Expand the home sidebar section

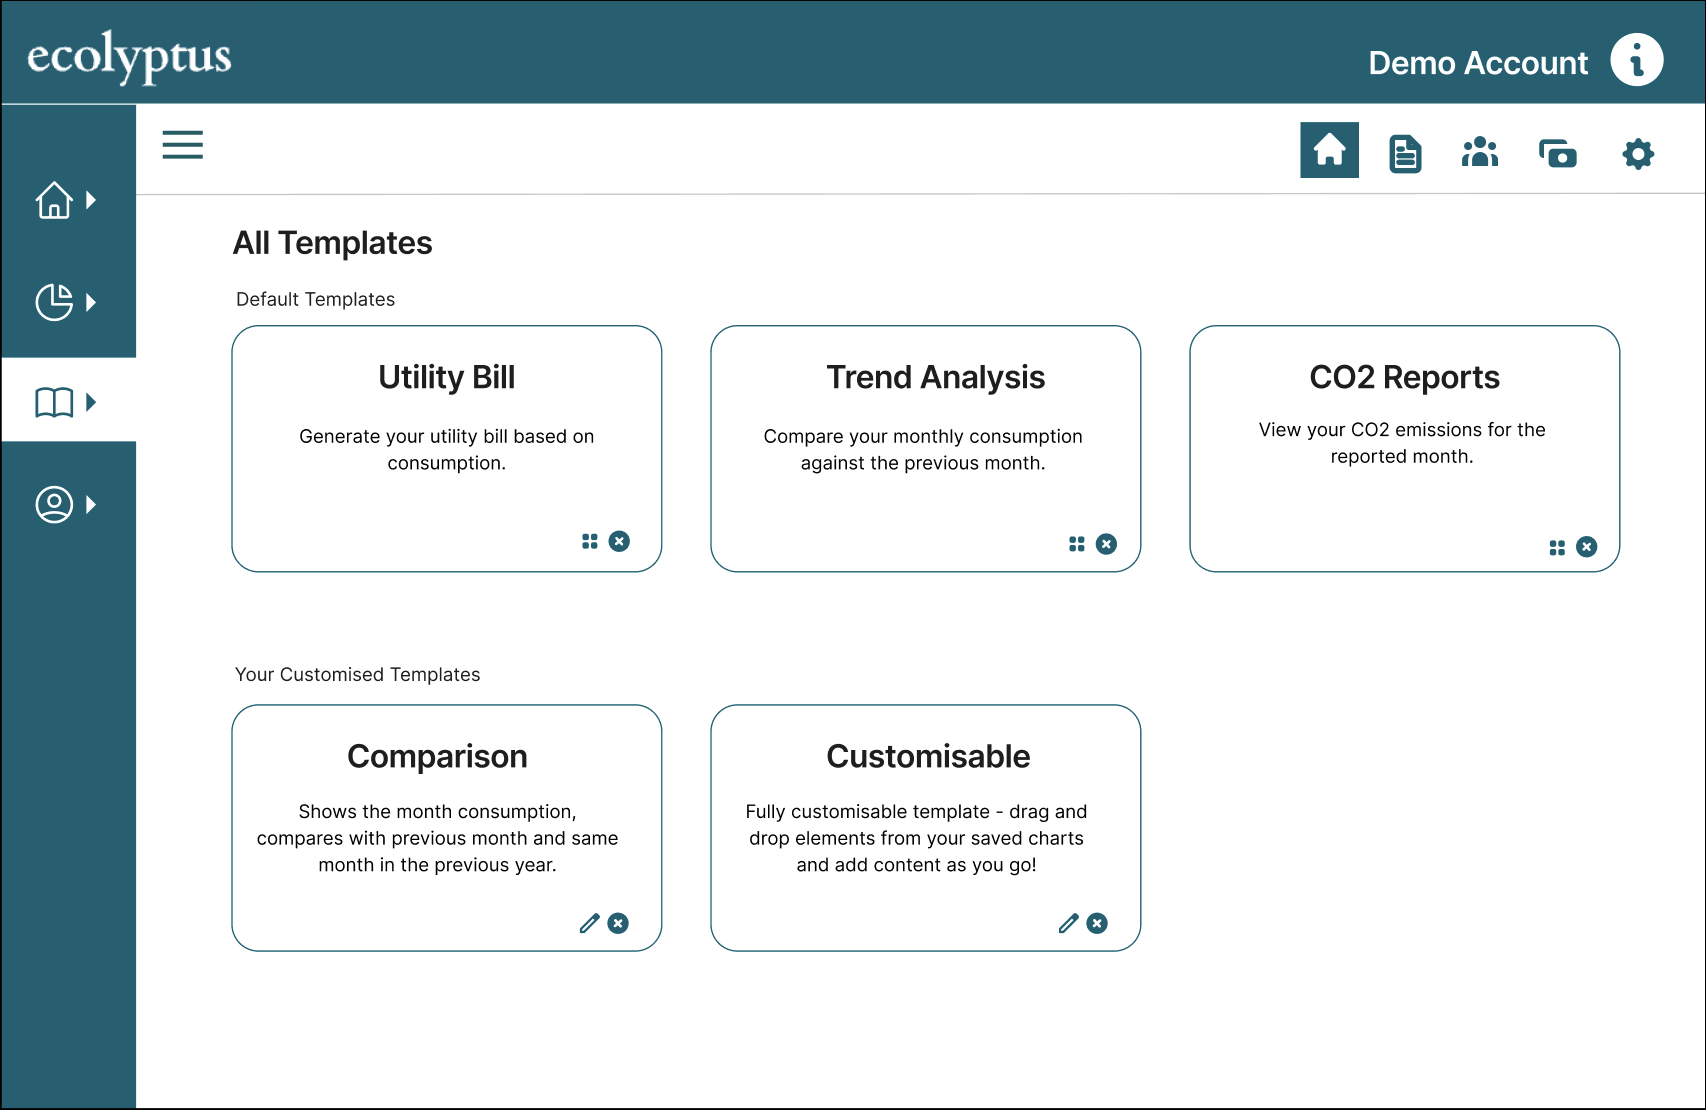pos(66,200)
